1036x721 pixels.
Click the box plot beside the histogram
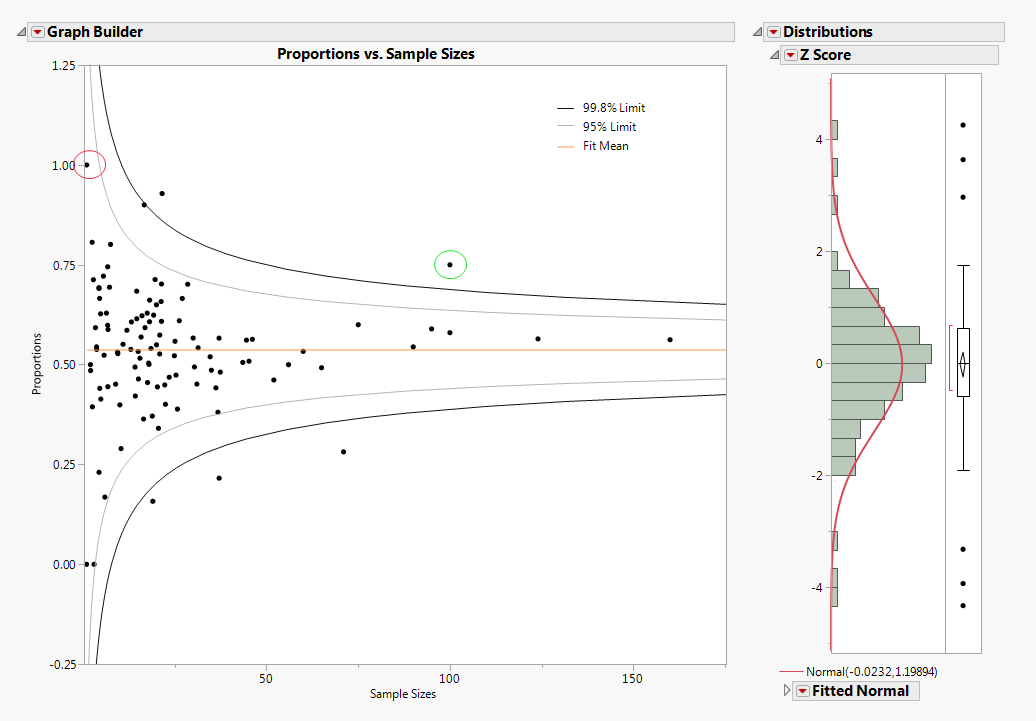(963, 360)
